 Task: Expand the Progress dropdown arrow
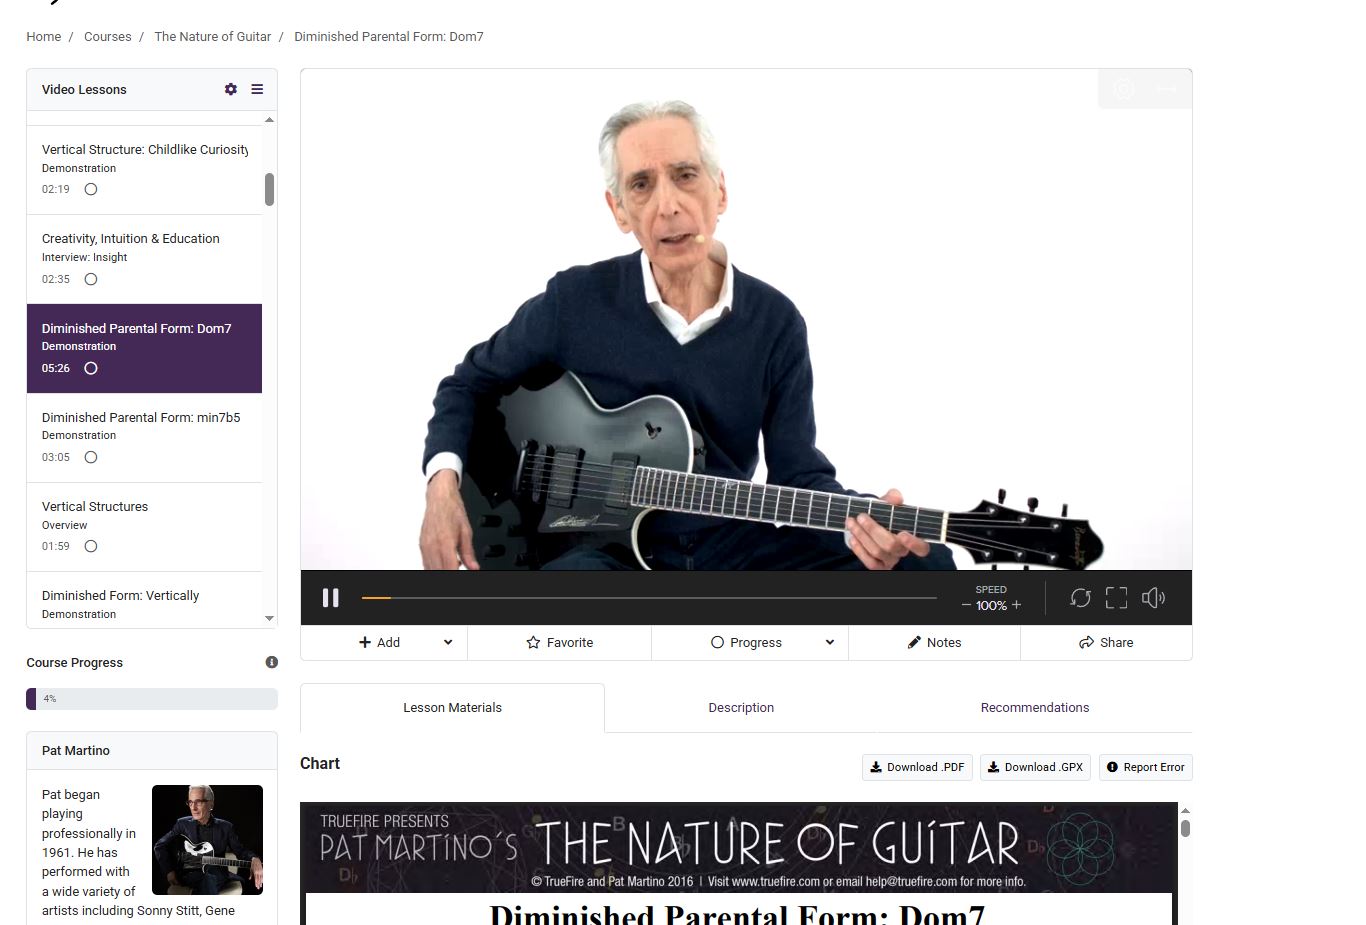pos(829,643)
